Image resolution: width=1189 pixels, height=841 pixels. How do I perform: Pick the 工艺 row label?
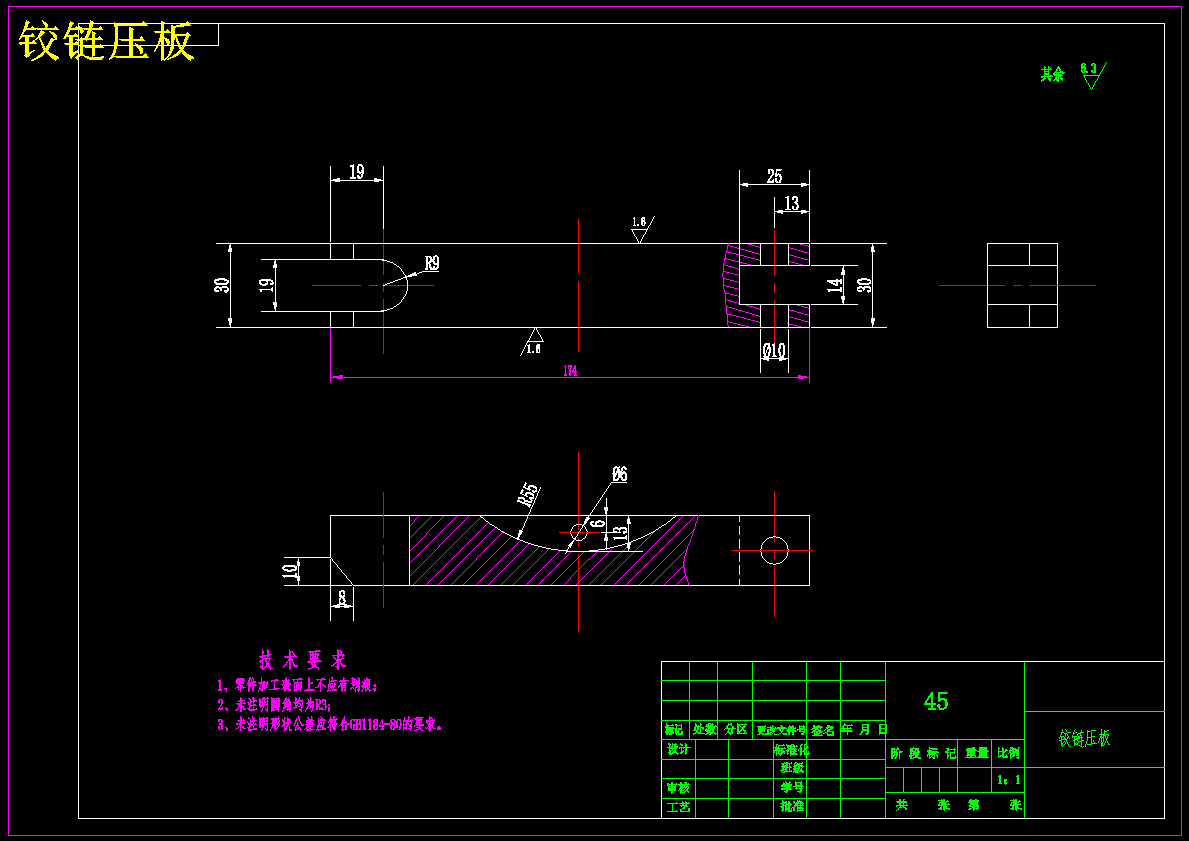[x=678, y=808]
